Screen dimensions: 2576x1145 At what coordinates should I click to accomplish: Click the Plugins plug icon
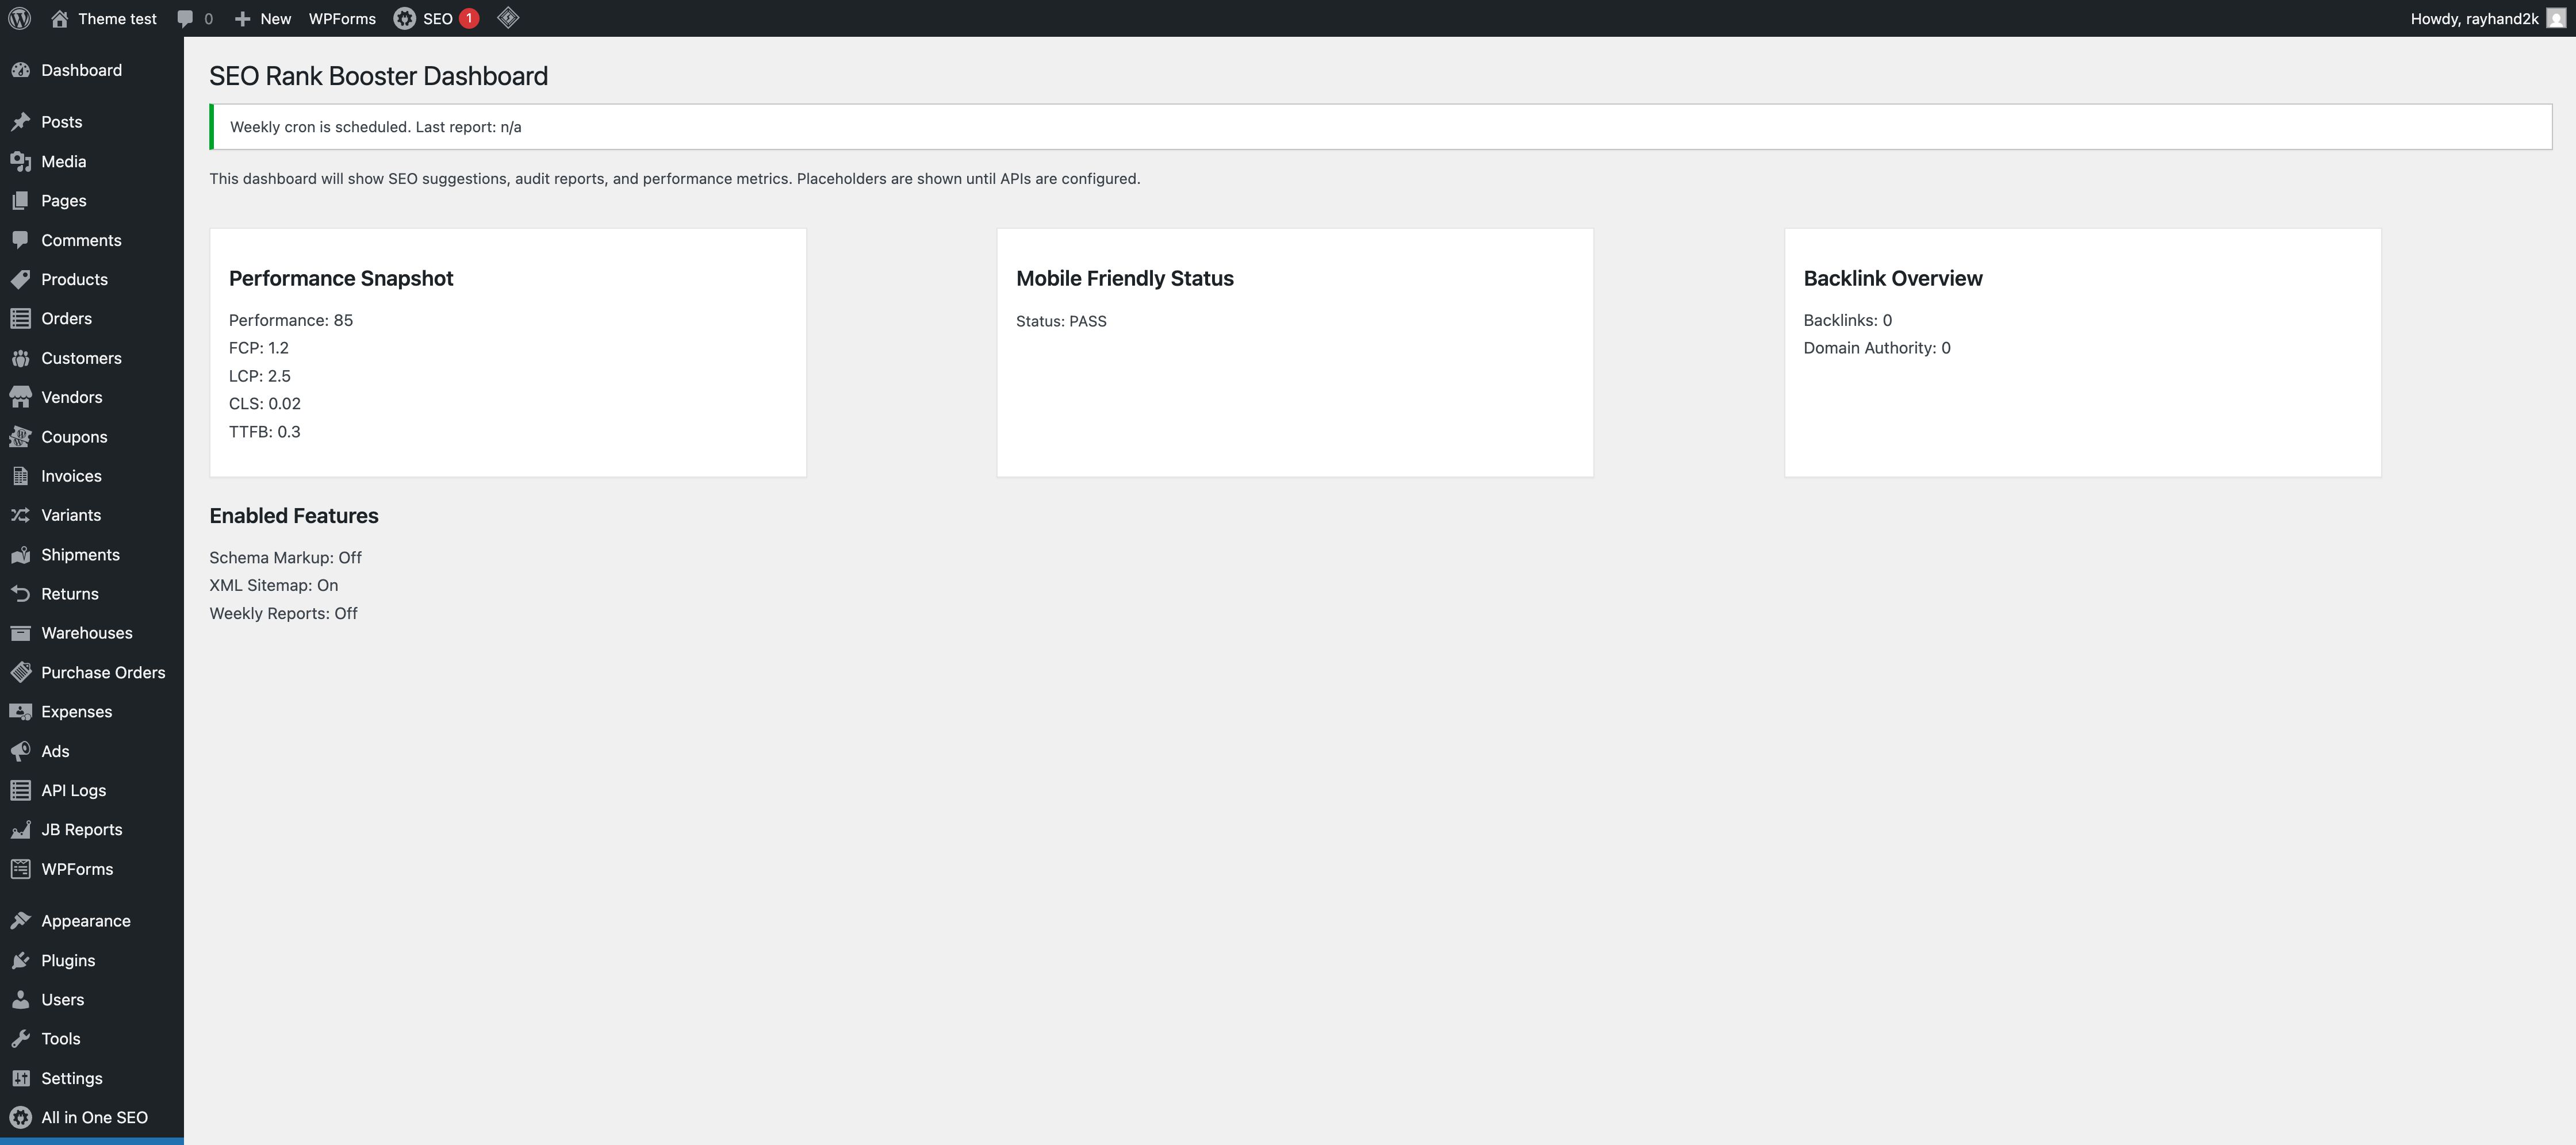click(21, 960)
